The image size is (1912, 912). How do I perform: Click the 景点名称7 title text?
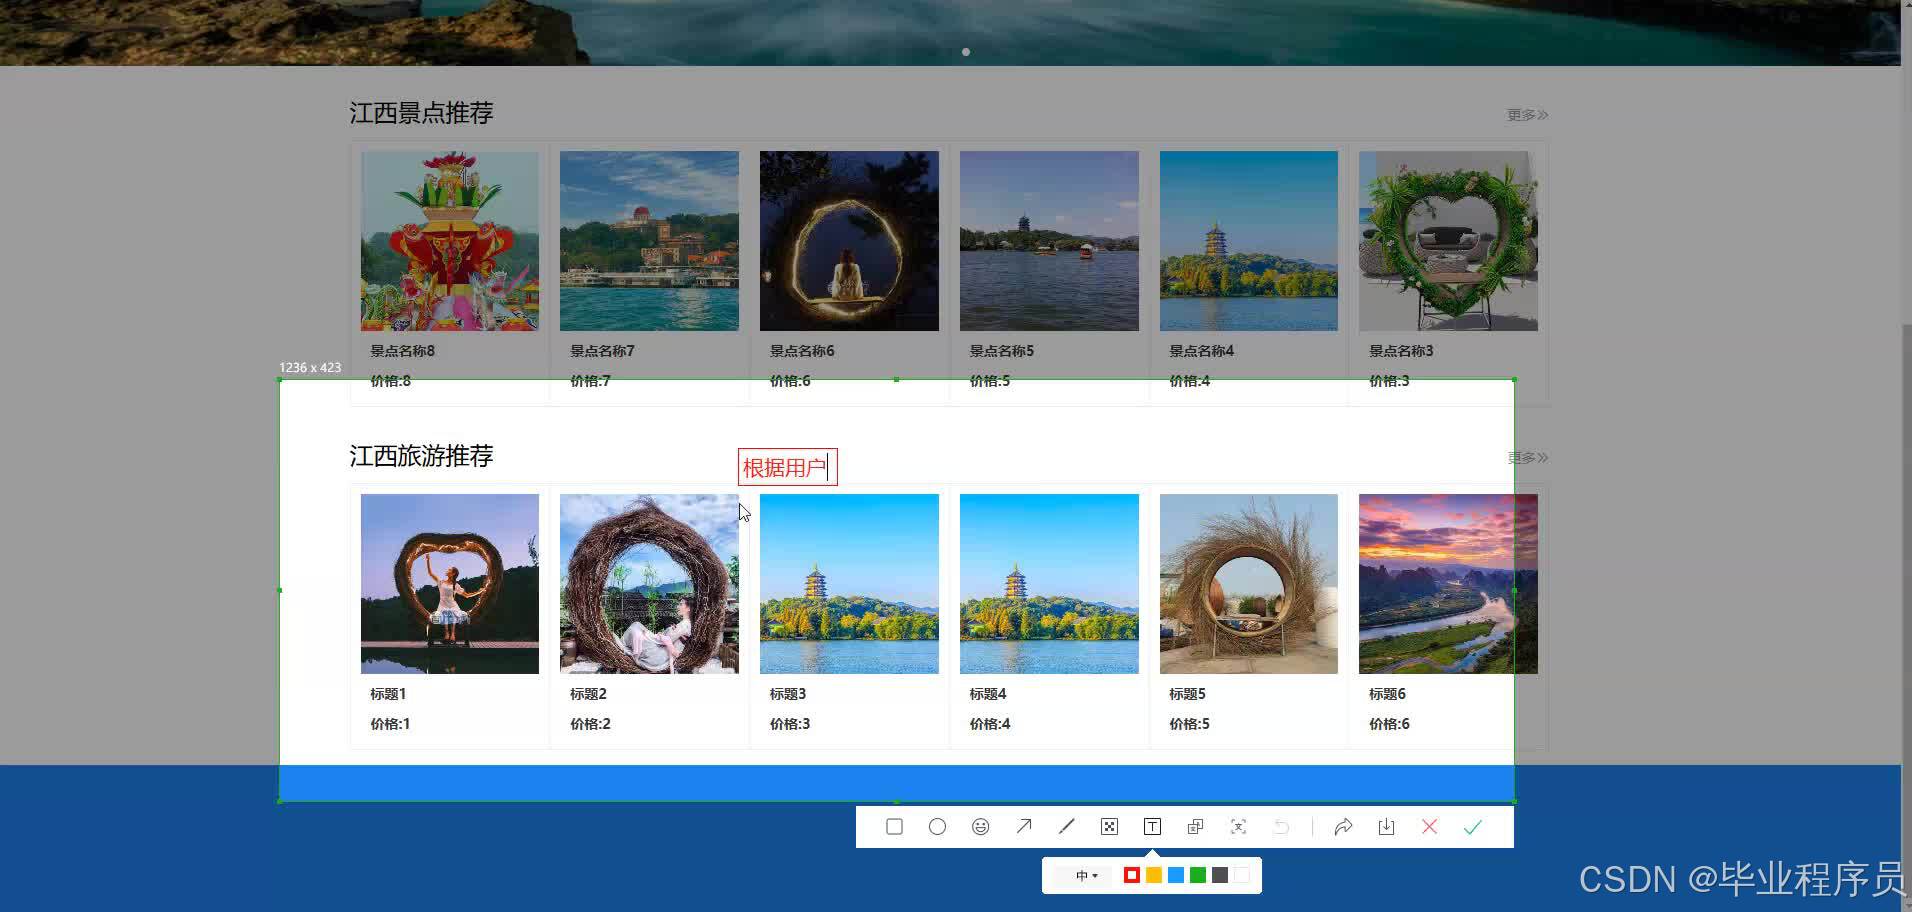pyautogui.click(x=602, y=351)
